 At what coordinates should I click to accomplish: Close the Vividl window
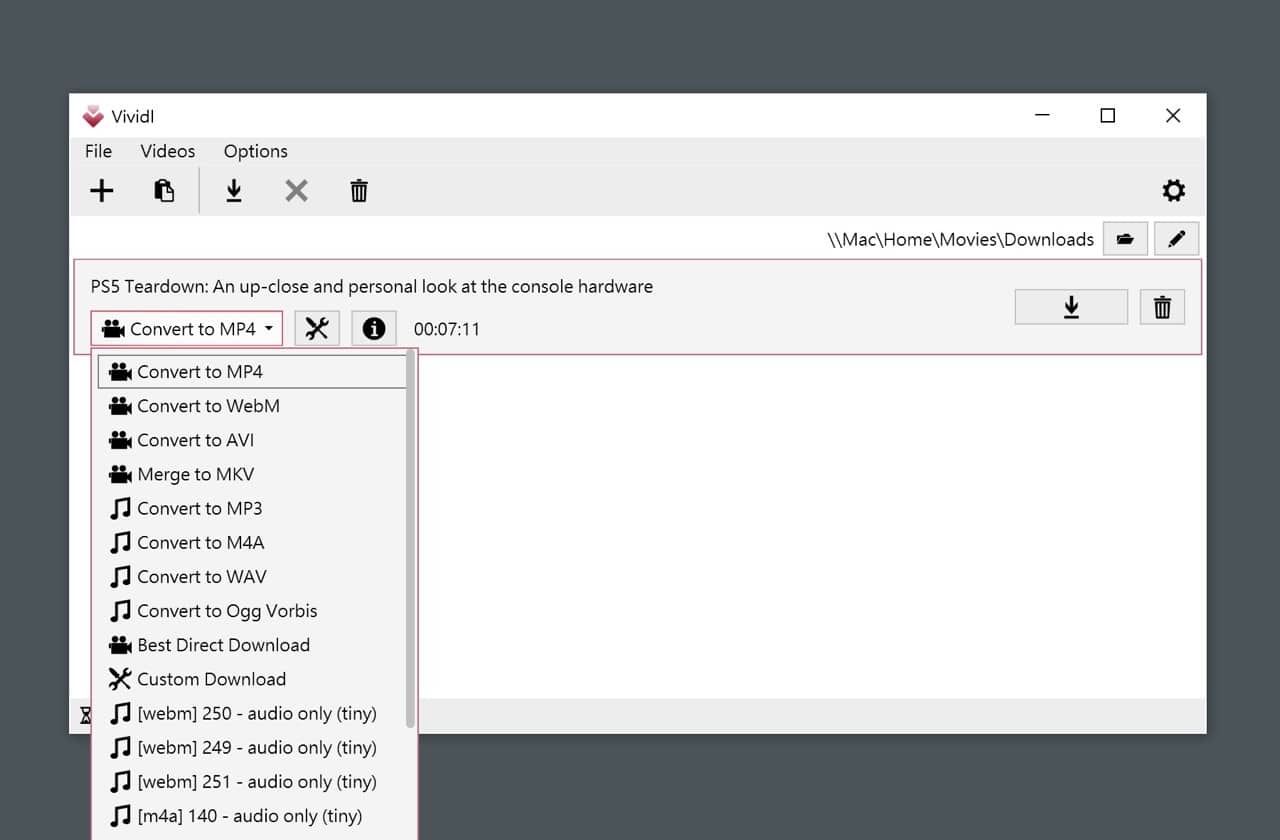(1173, 116)
